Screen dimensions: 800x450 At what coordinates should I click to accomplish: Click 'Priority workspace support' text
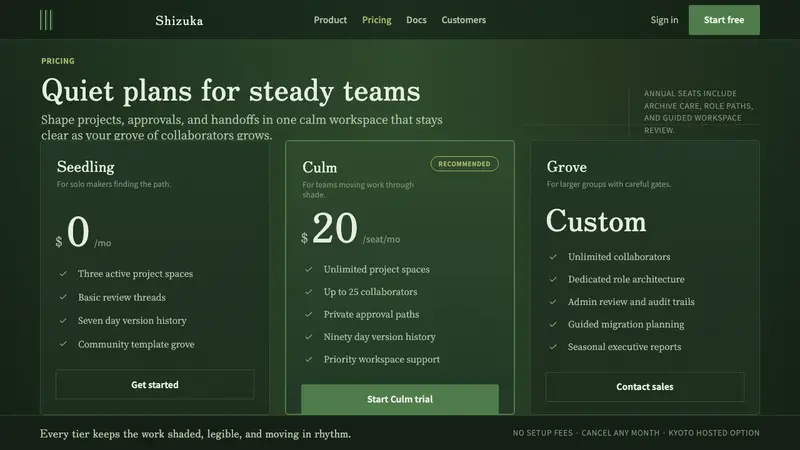pyautogui.click(x=382, y=359)
